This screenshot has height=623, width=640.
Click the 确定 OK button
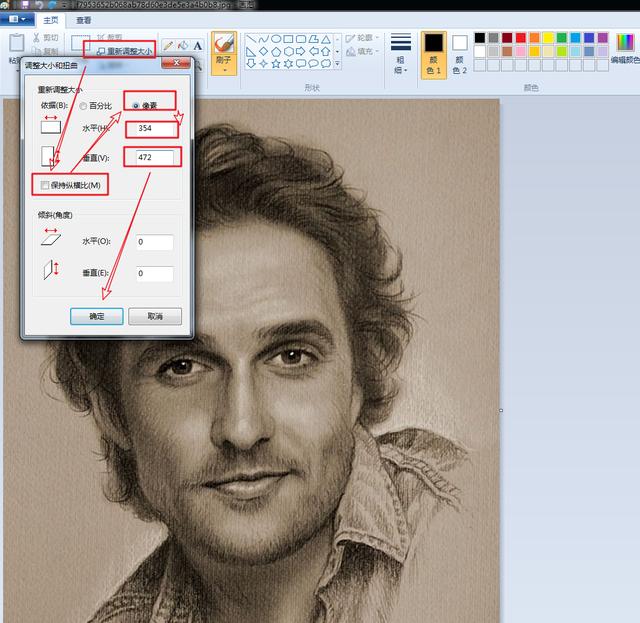(x=96, y=316)
